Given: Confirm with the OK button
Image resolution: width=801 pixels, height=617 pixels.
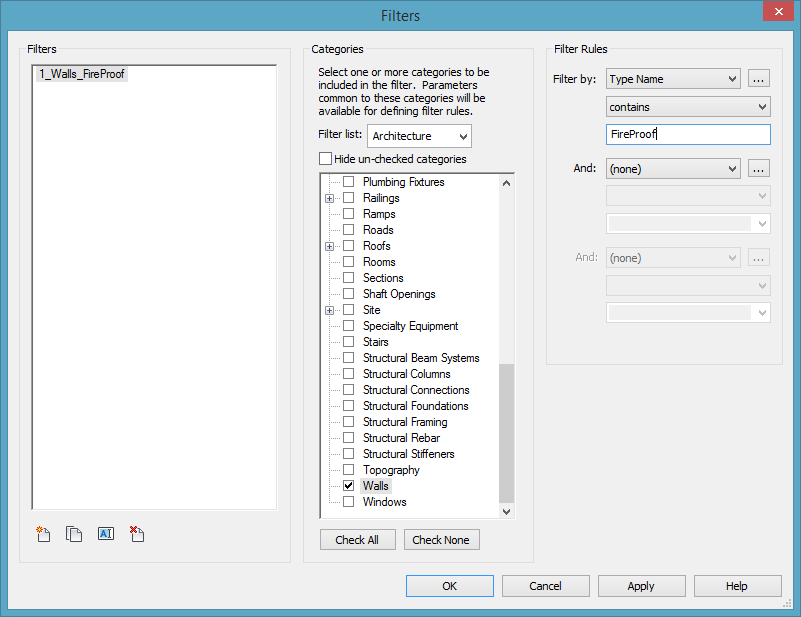Looking at the screenshot, I should [450, 586].
